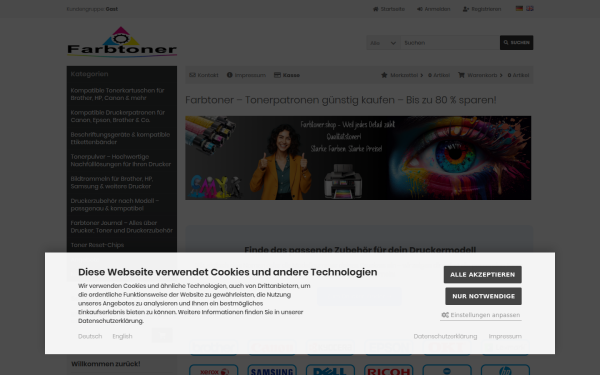Open Kontakt in the navigation bar
This screenshot has width=600, height=375.
204,75
